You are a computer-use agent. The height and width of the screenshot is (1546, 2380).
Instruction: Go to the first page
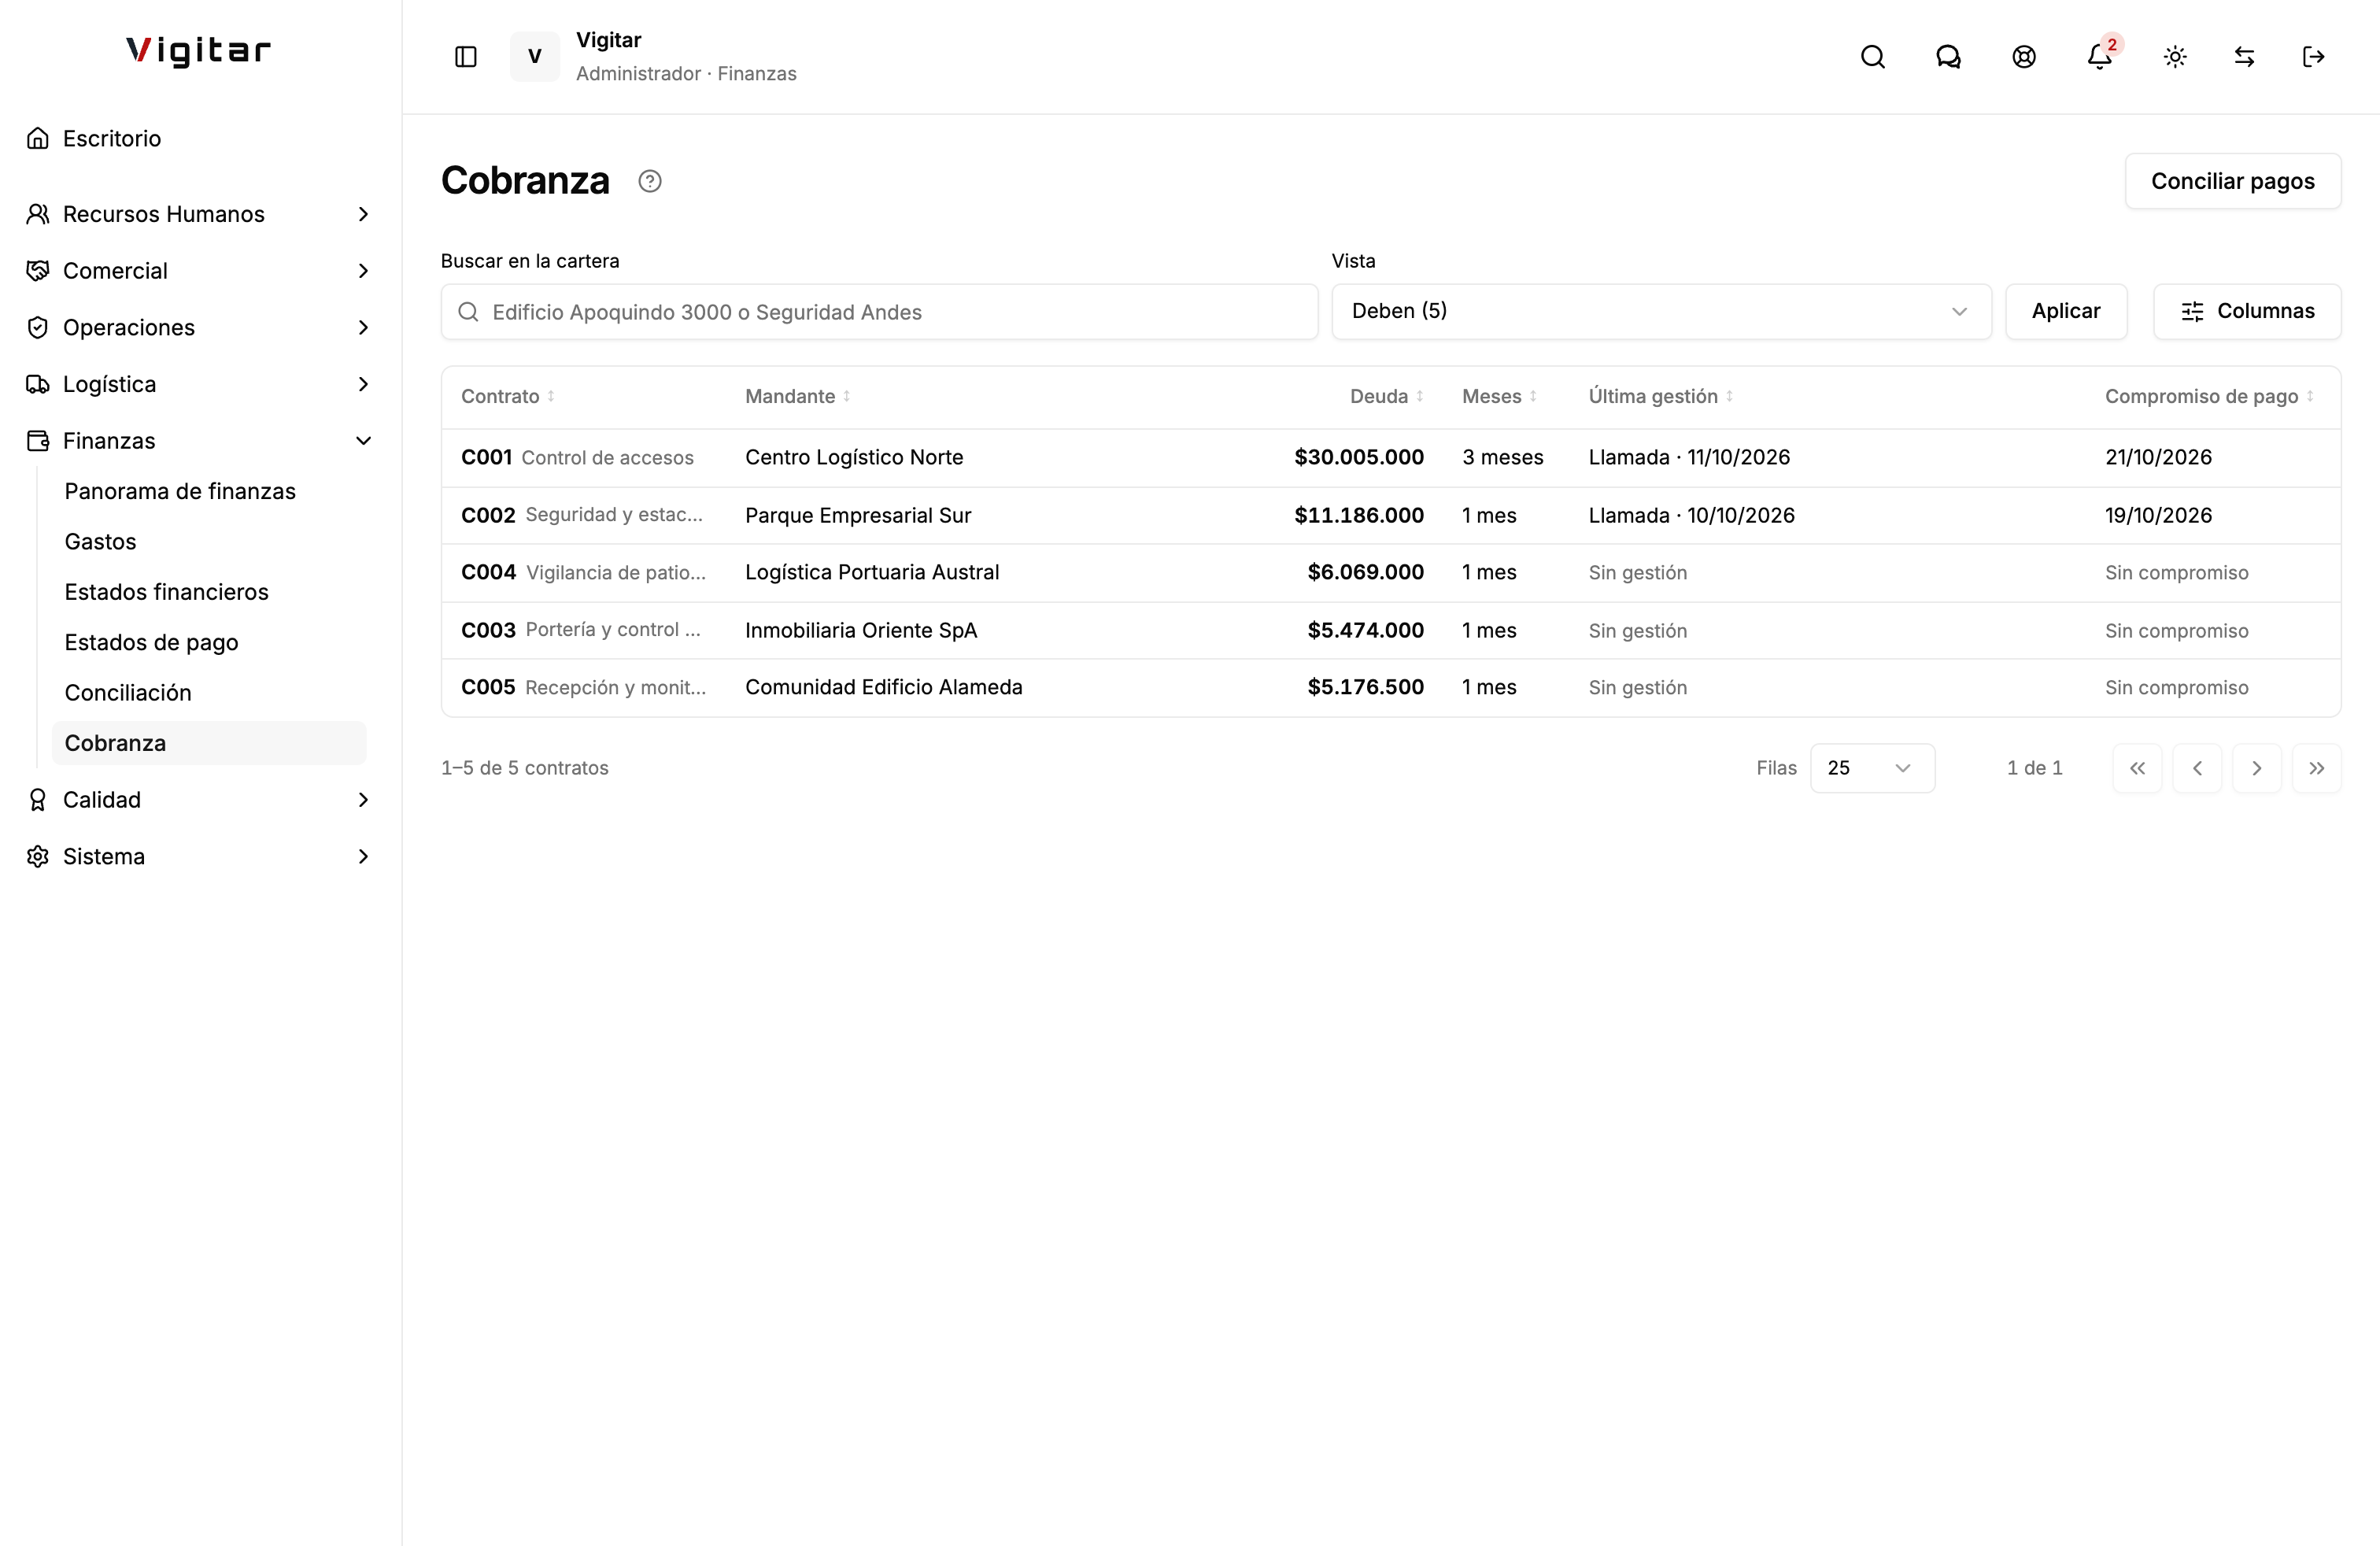[2138, 768]
